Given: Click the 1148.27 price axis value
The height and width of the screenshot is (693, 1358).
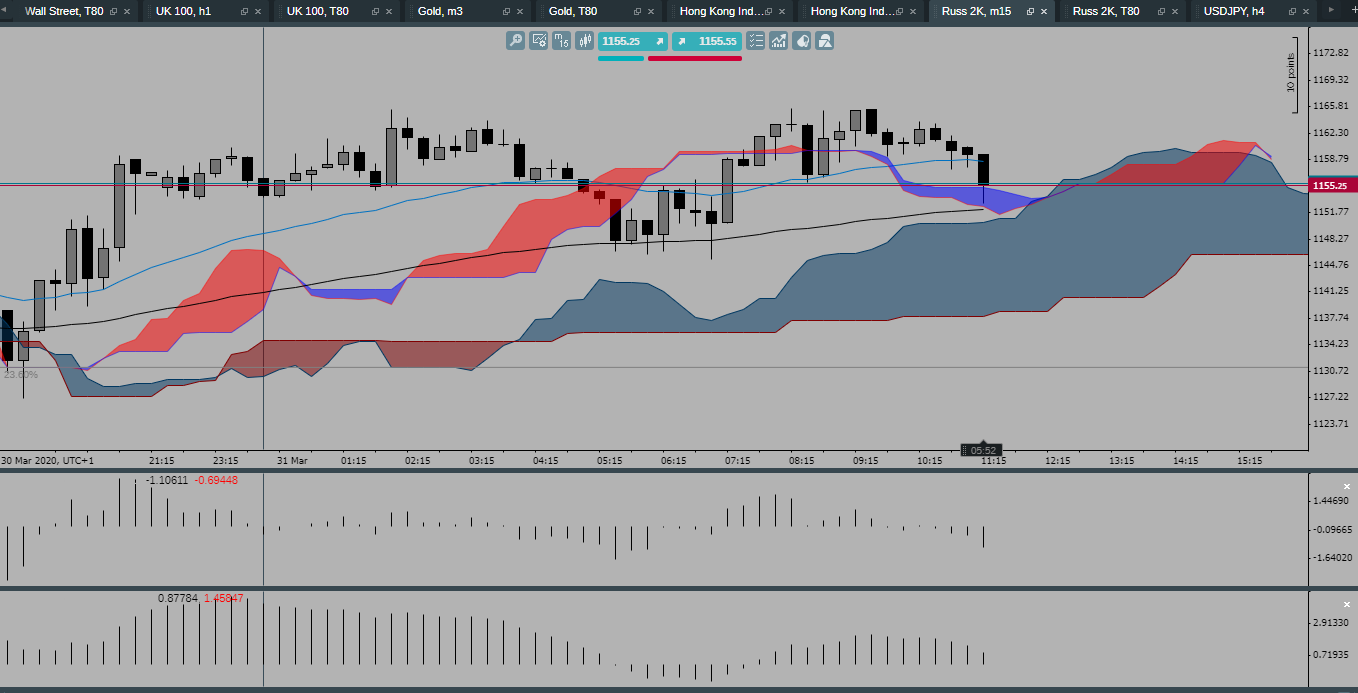Looking at the screenshot, I should pyautogui.click(x=1333, y=238).
